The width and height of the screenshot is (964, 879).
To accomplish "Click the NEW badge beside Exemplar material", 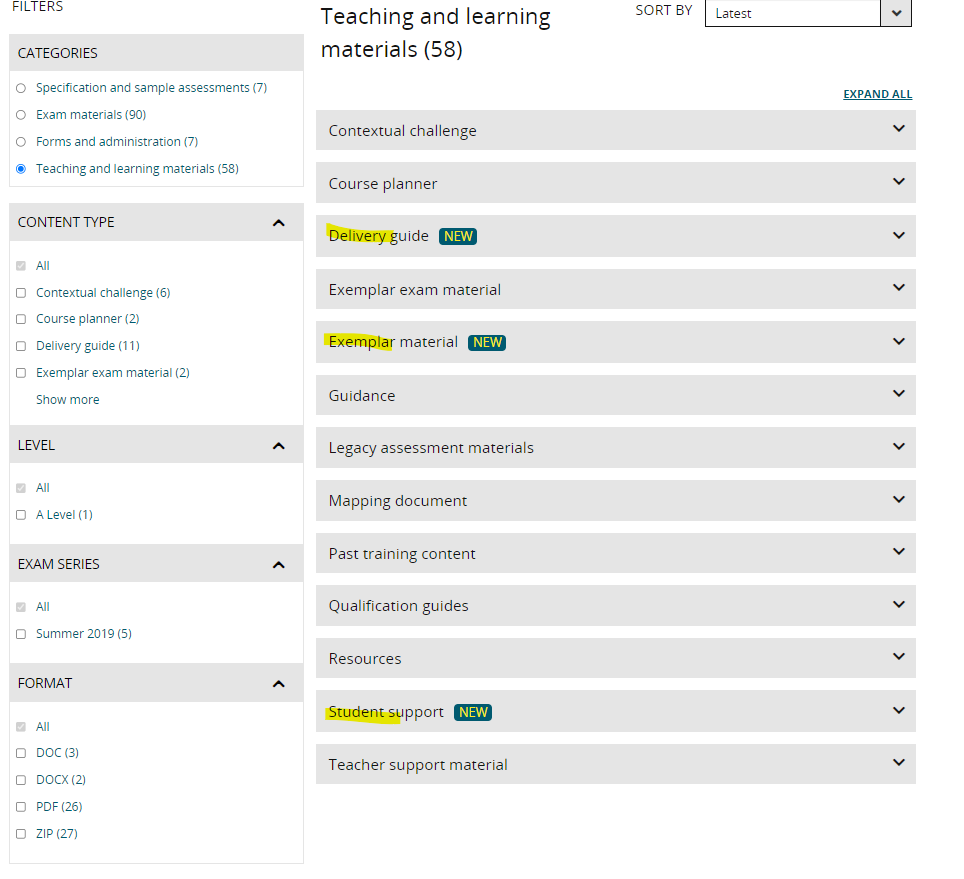I will coord(487,342).
